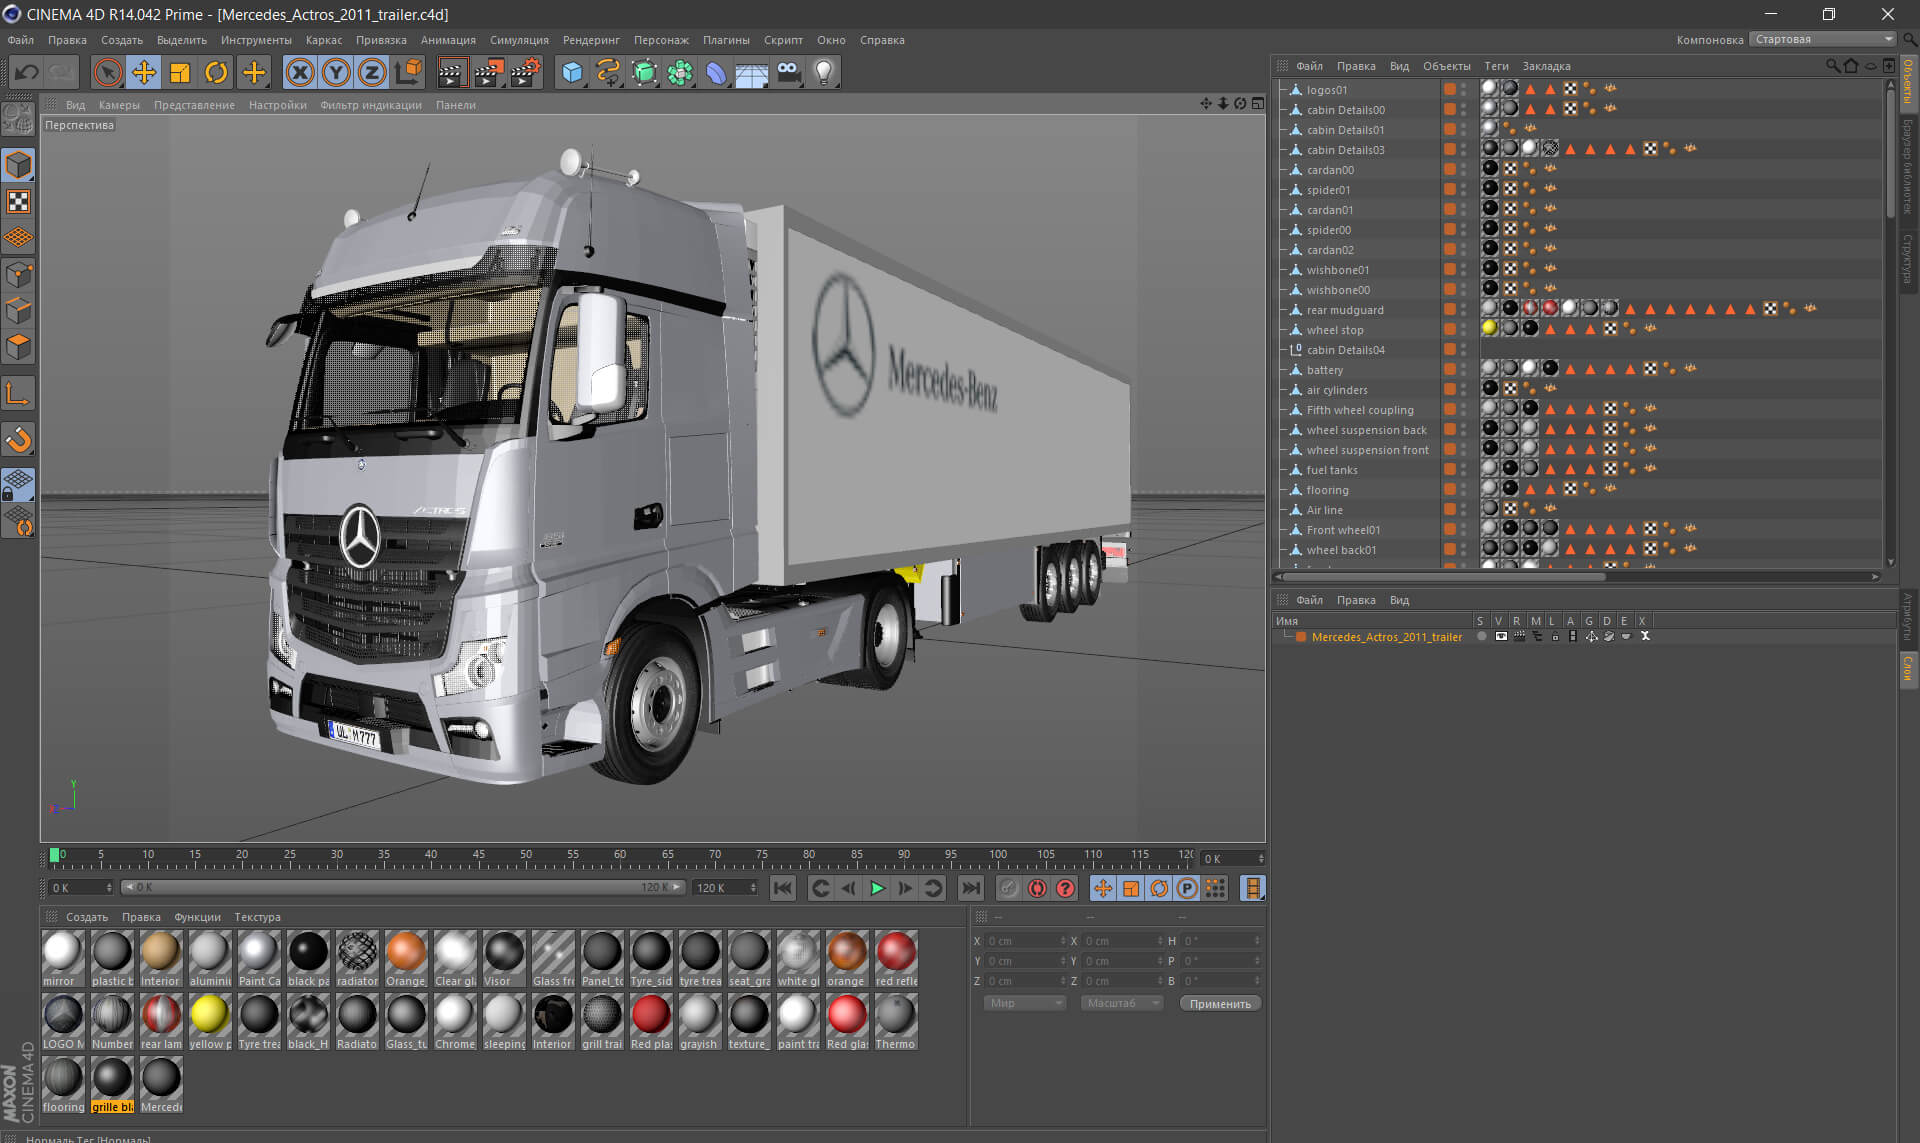This screenshot has height=1143, width=1920.
Task: Add a camera object
Action: (x=788, y=72)
